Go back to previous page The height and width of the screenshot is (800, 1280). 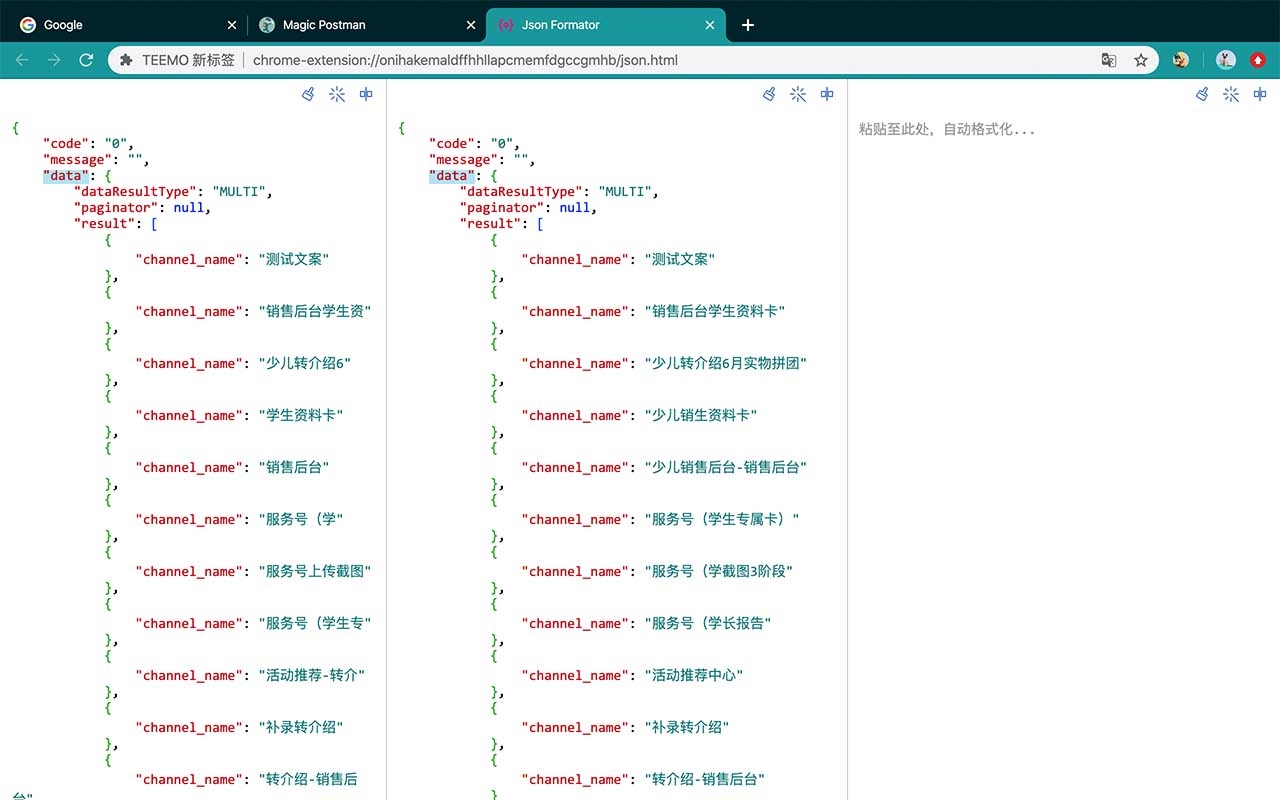click(x=22, y=60)
